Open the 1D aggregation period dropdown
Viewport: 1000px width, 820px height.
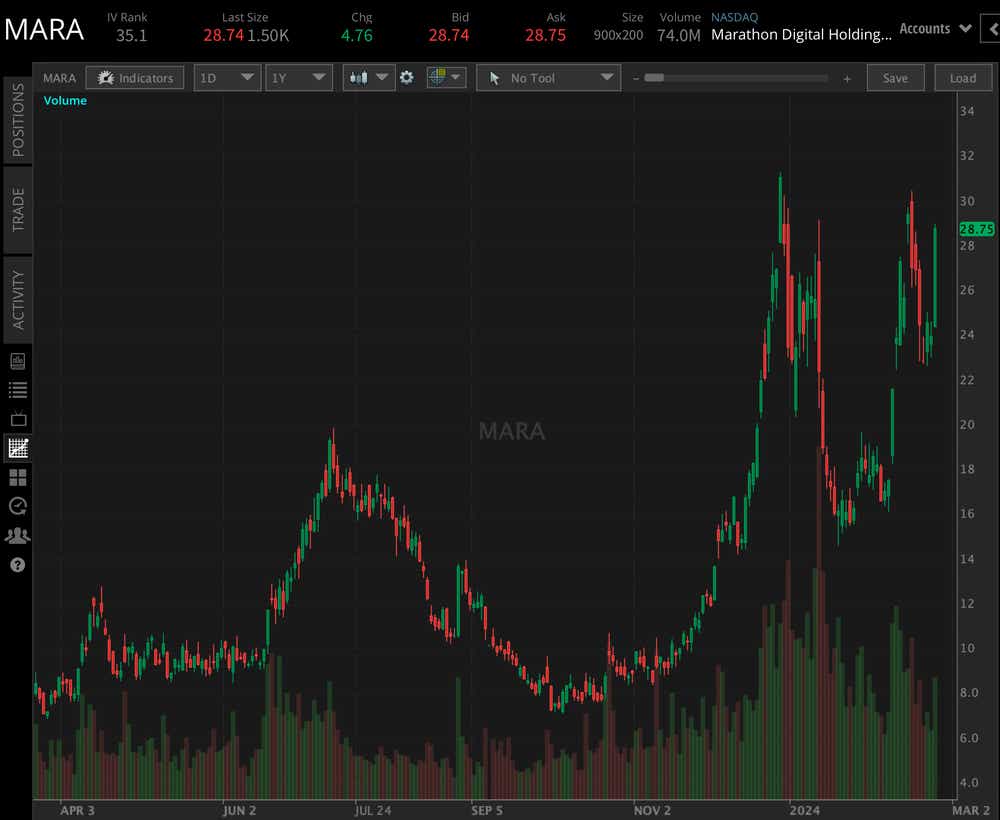227,78
